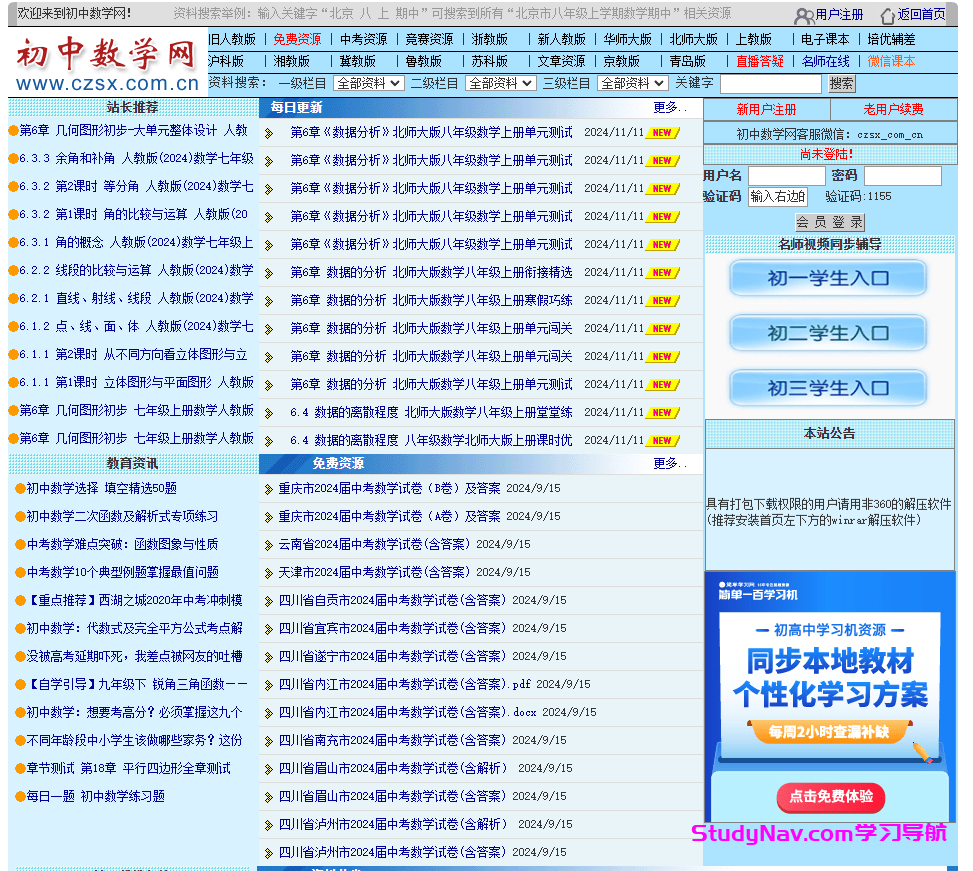Screen dimensions: 973x871
Task: Click the bullet icon before 6.3.1 角的概念
Action: [12, 243]
